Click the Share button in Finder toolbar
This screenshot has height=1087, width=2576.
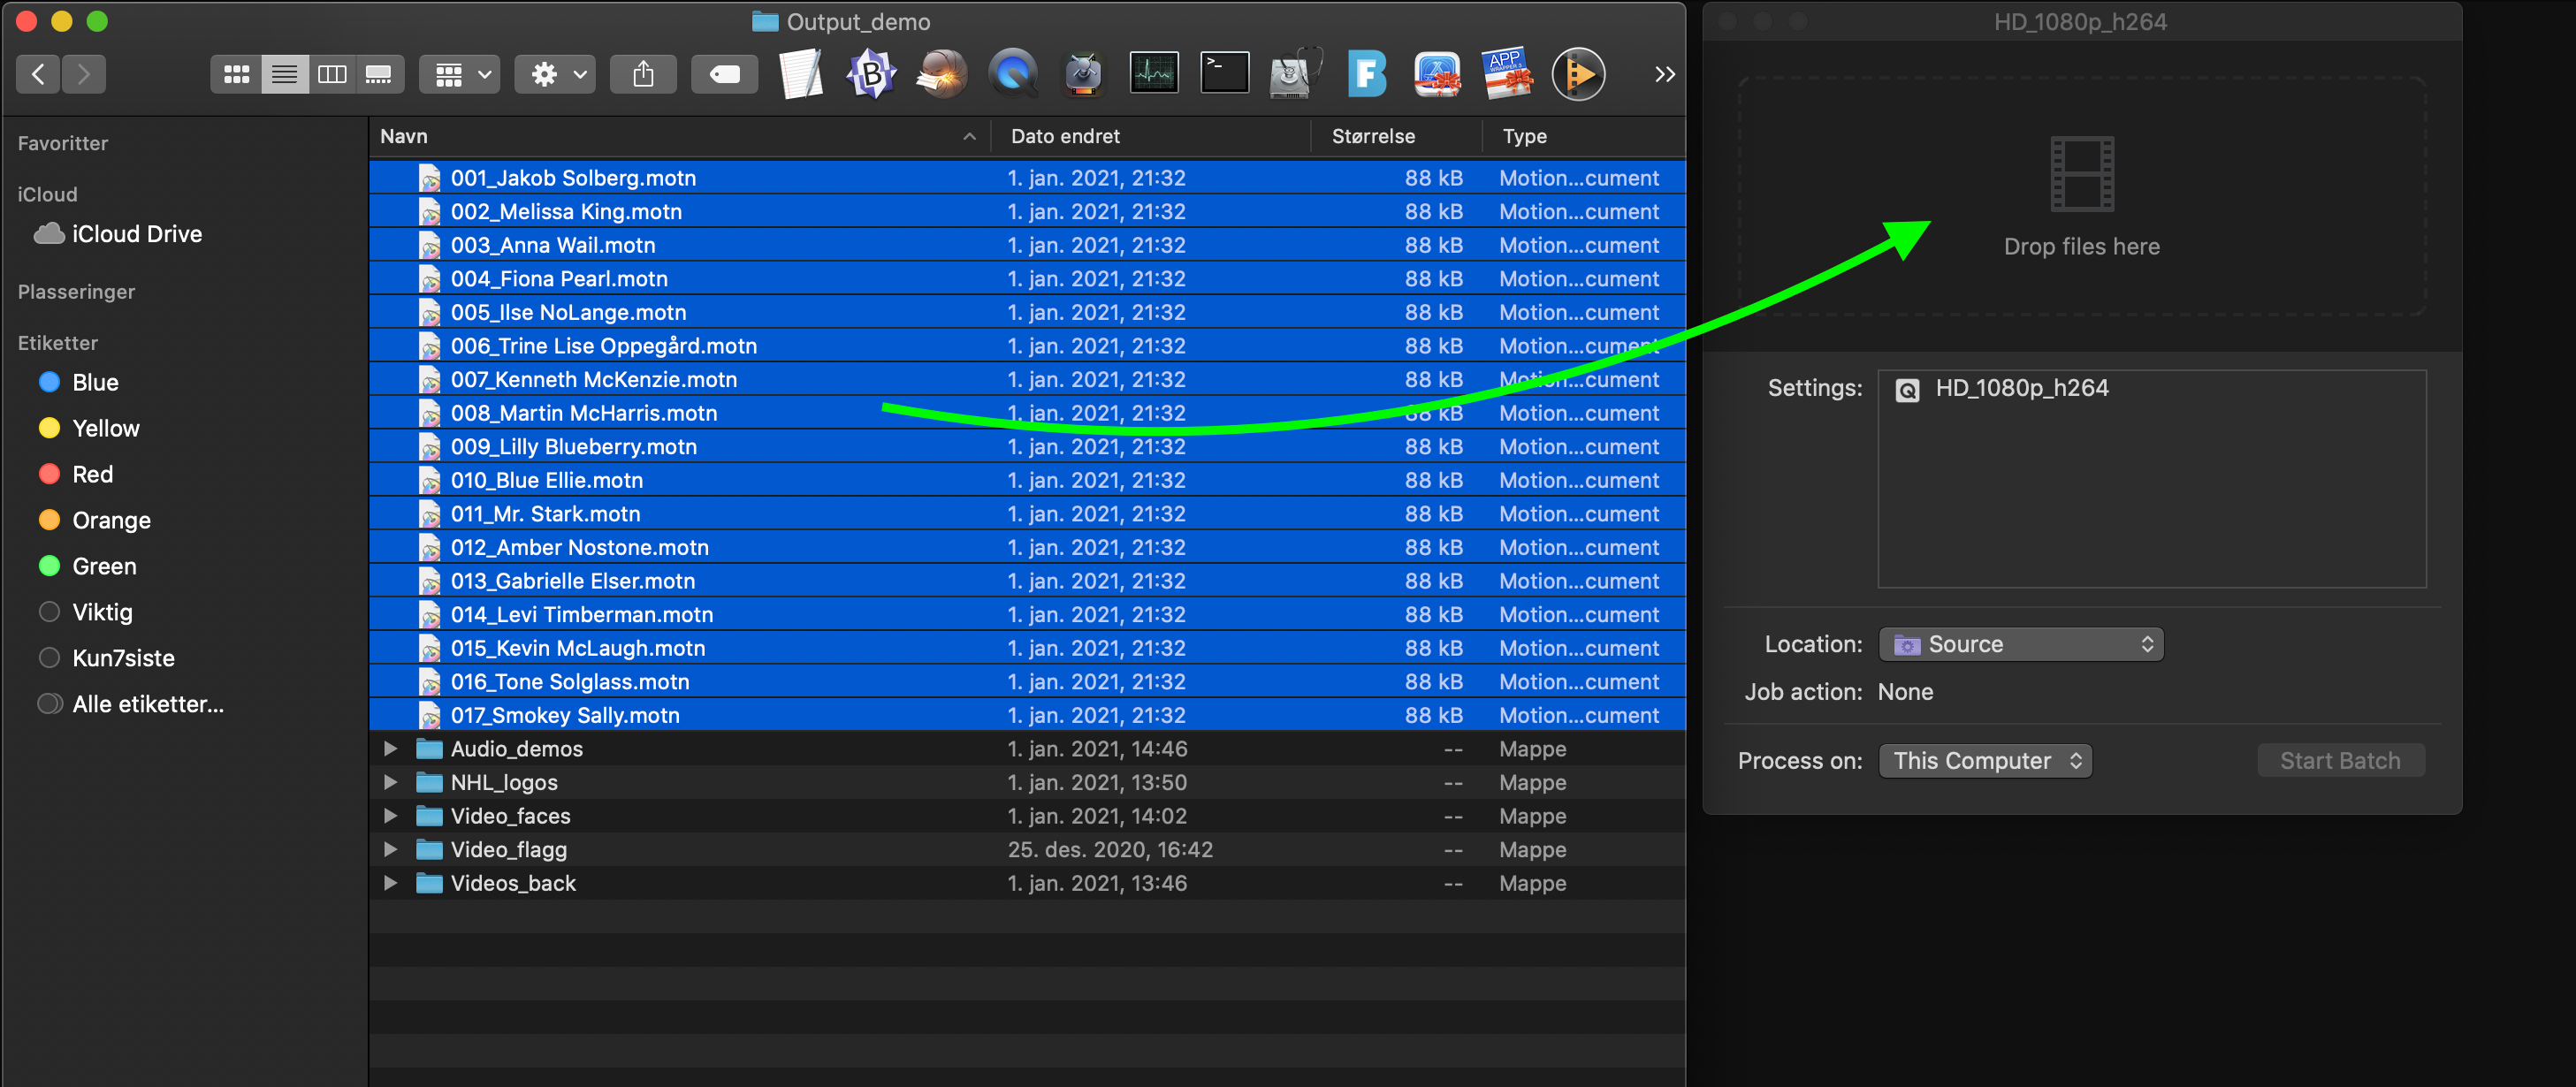click(x=643, y=74)
